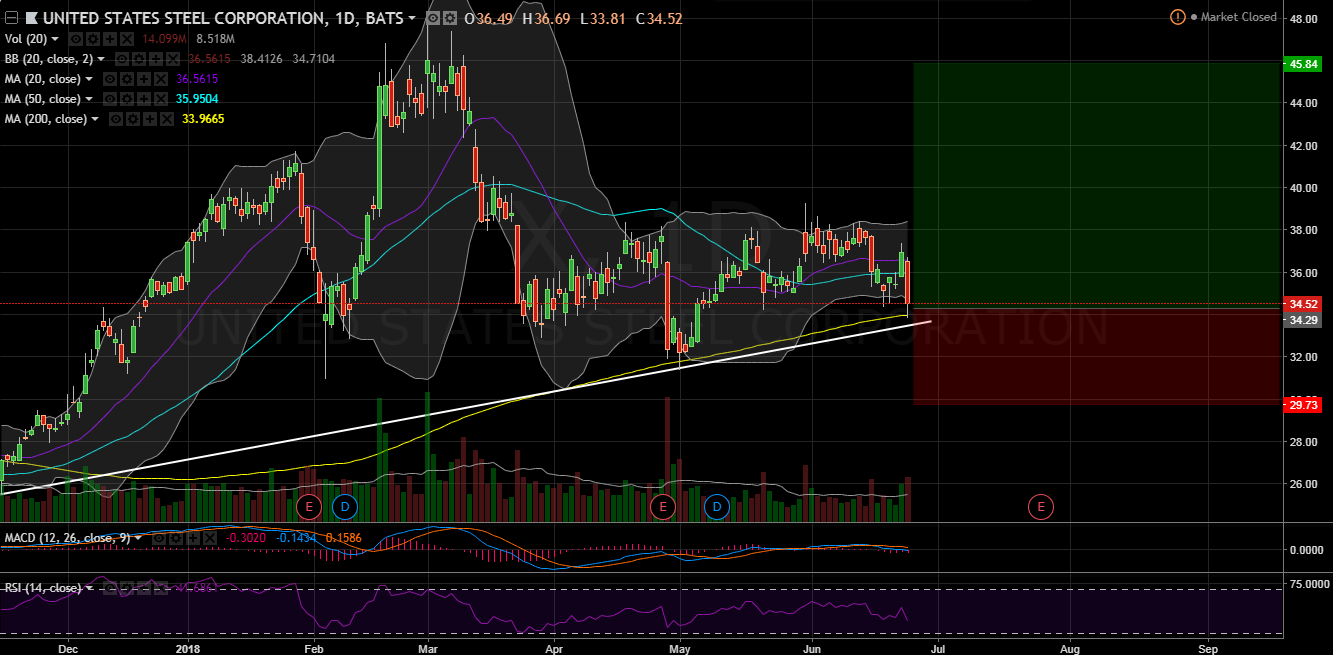Image resolution: width=1333 pixels, height=655 pixels.
Task: Click the Vol (20) indicator label
Action: tap(26, 39)
